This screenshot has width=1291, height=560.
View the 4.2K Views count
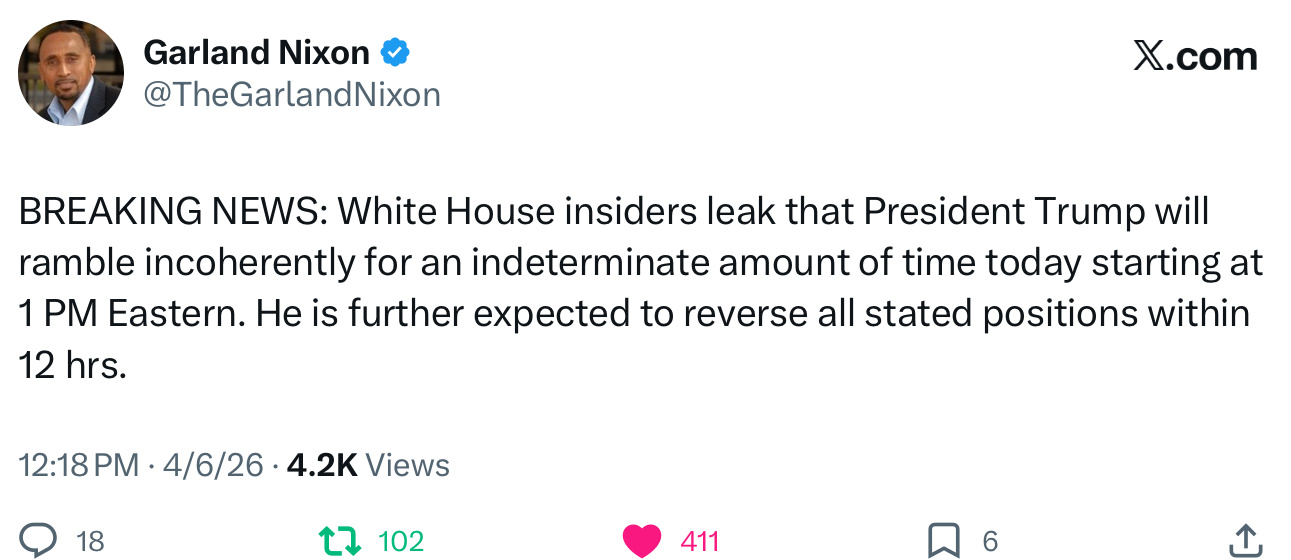pyautogui.click(x=368, y=465)
